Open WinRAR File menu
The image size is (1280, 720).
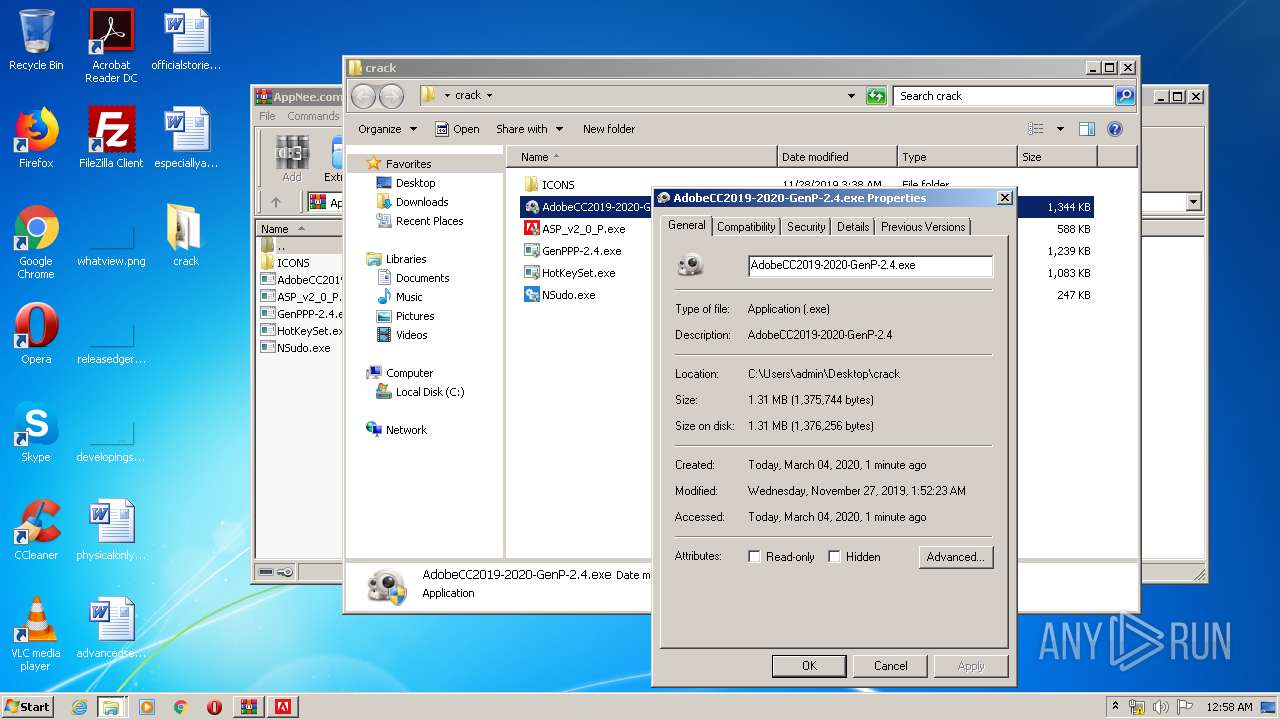(267, 116)
